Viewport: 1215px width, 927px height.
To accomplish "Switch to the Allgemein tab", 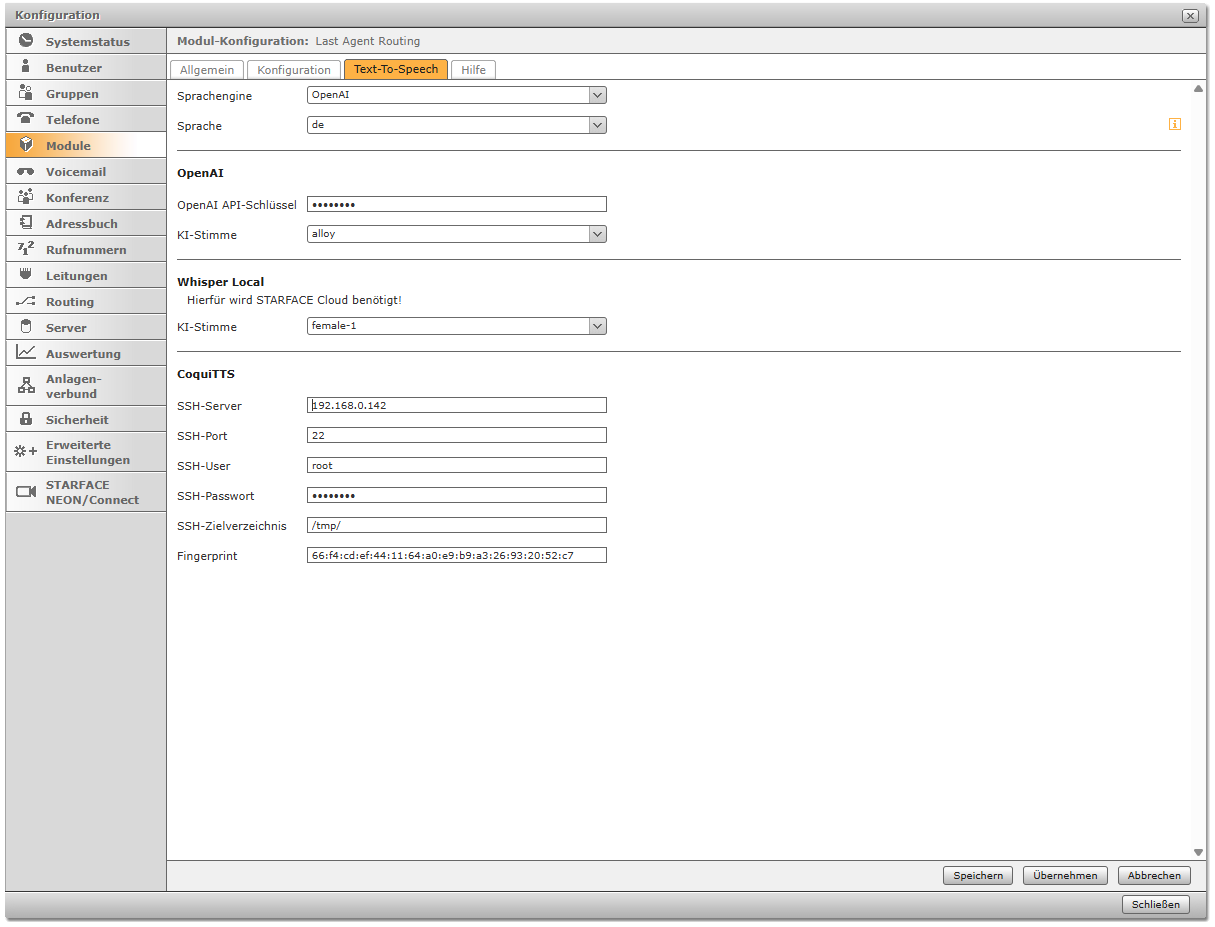I will click(207, 70).
